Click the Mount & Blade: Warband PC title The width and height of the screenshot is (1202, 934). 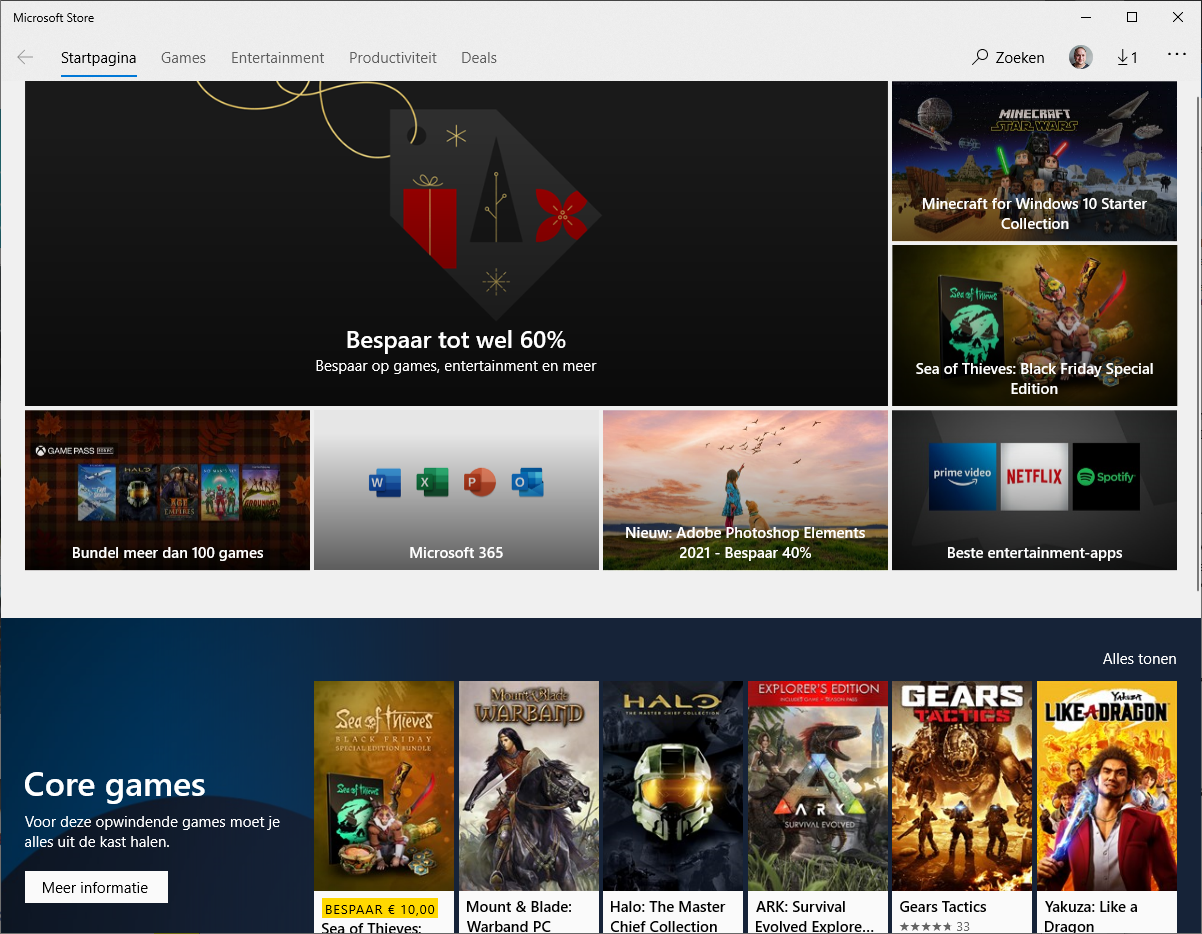pyautogui.click(x=519, y=916)
